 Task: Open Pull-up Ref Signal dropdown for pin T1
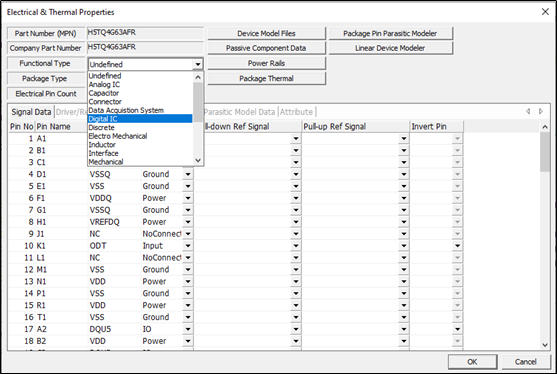point(404,317)
